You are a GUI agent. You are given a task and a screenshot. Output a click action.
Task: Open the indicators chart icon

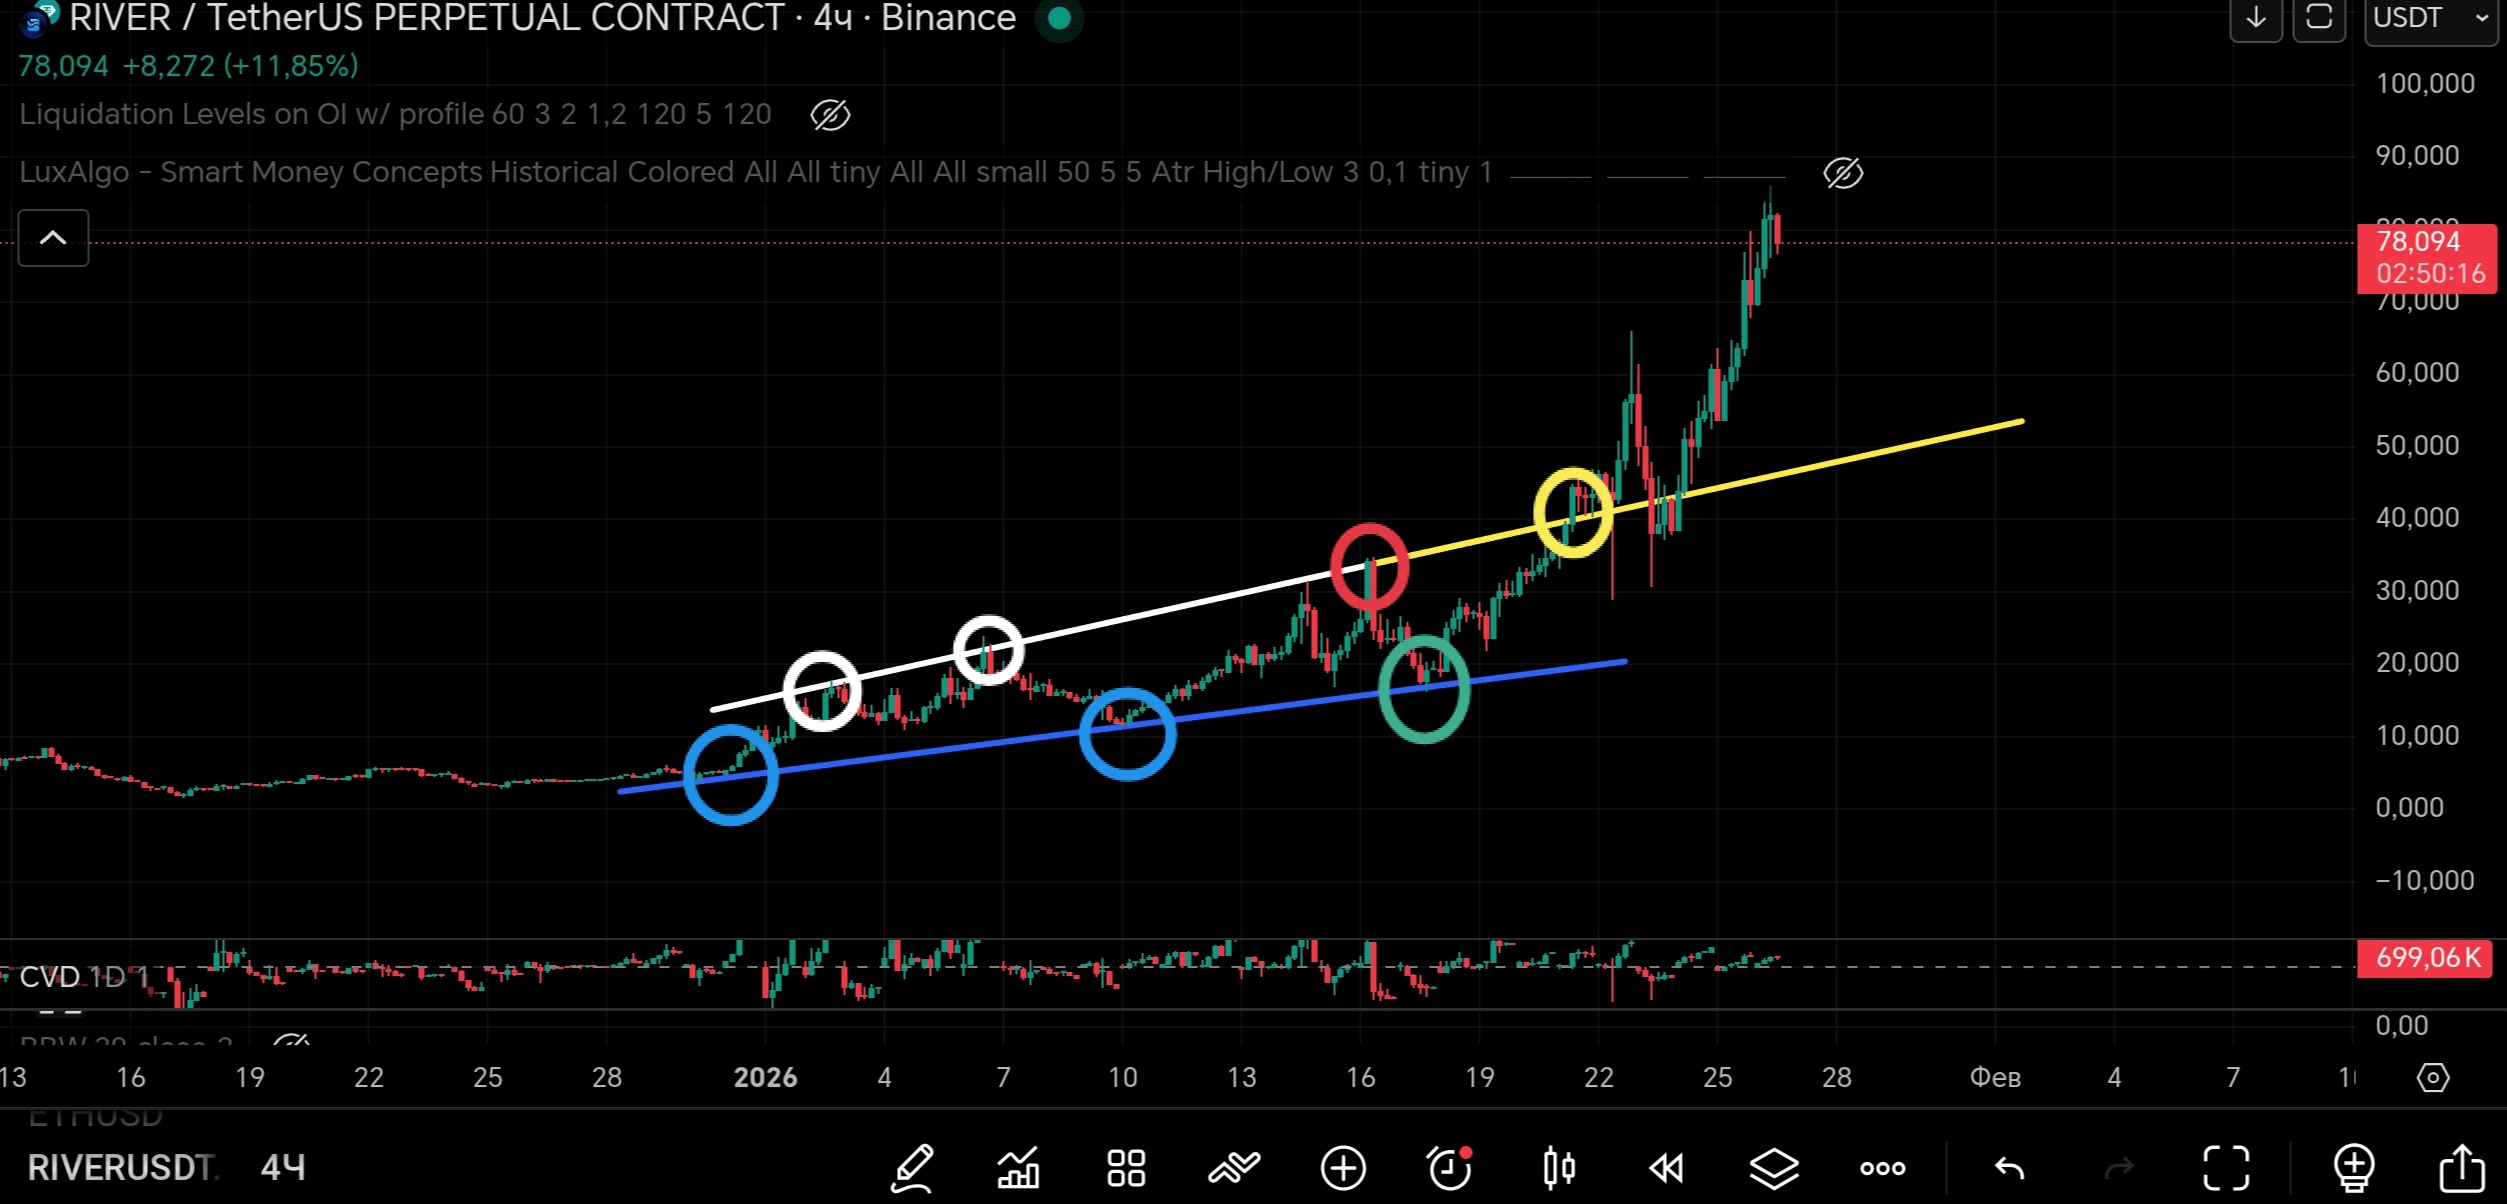point(1018,1168)
